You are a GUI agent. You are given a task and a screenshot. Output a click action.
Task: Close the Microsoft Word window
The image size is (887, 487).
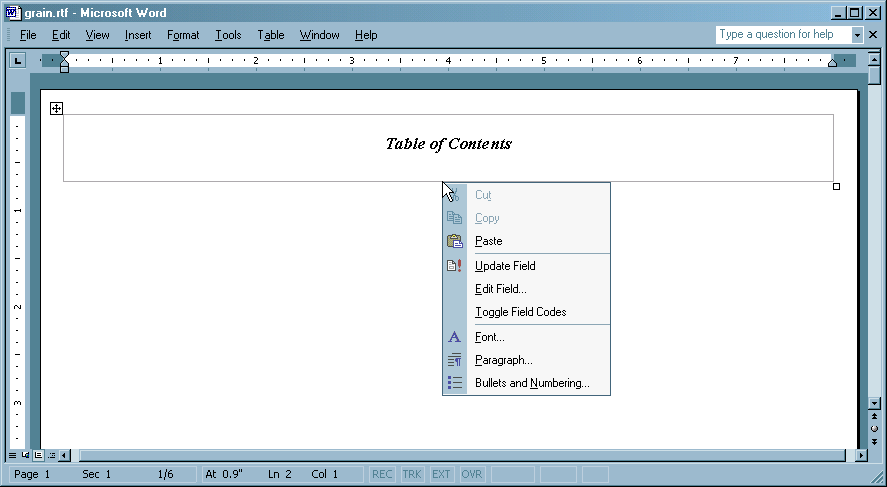[872, 12]
